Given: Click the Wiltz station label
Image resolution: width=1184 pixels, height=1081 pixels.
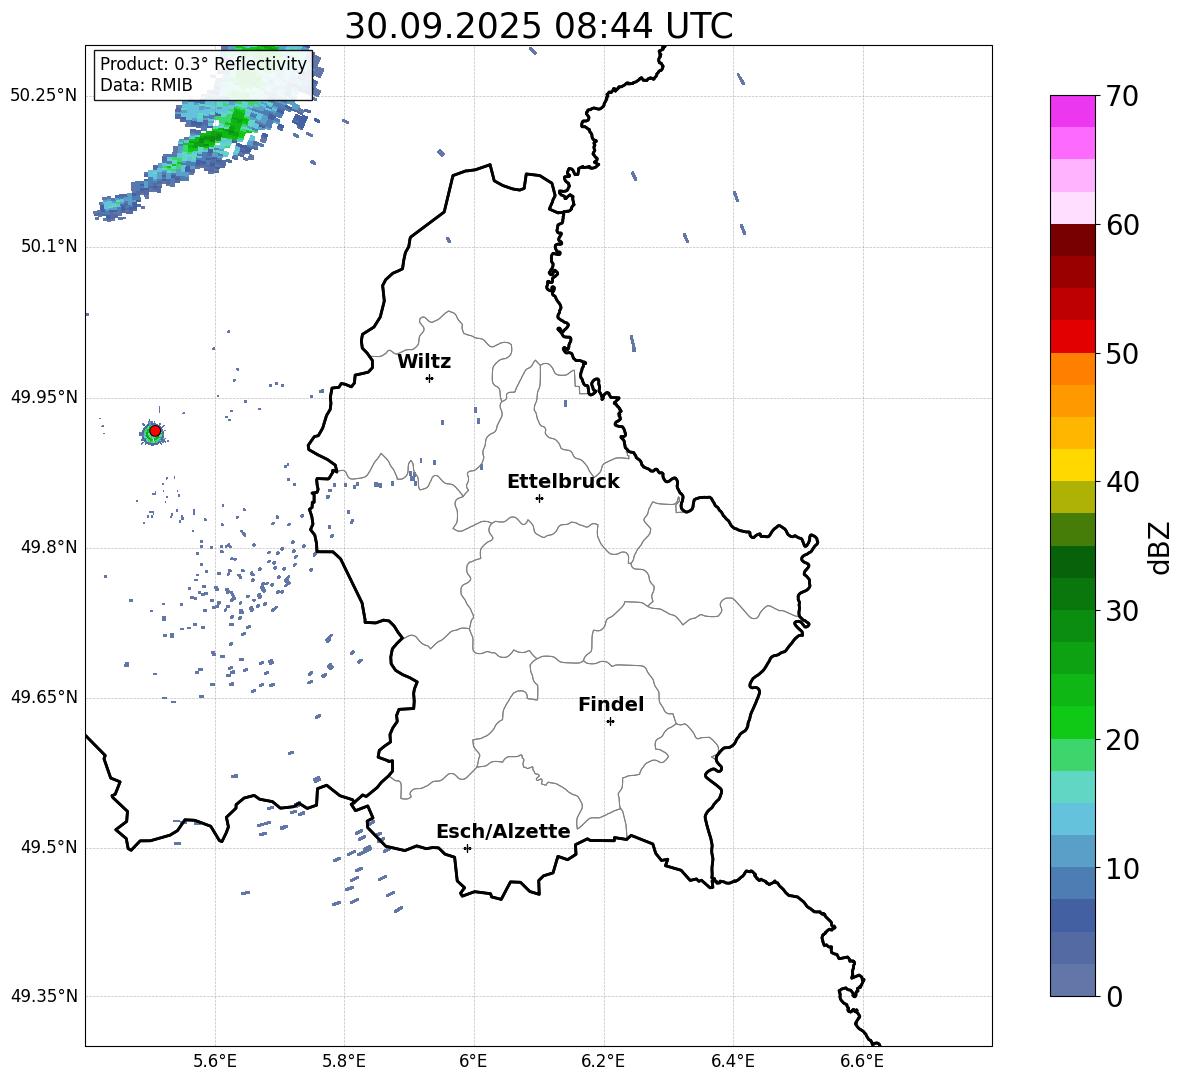Looking at the screenshot, I should 424,362.
